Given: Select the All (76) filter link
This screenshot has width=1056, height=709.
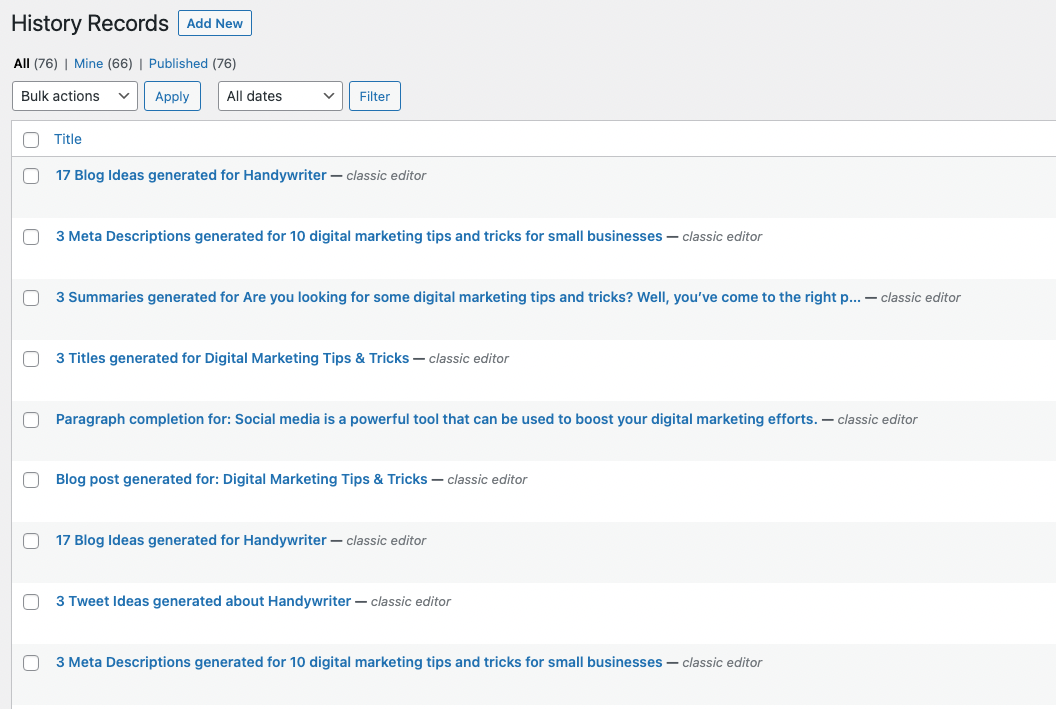Looking at the screenshot, I should pos(21,63).
